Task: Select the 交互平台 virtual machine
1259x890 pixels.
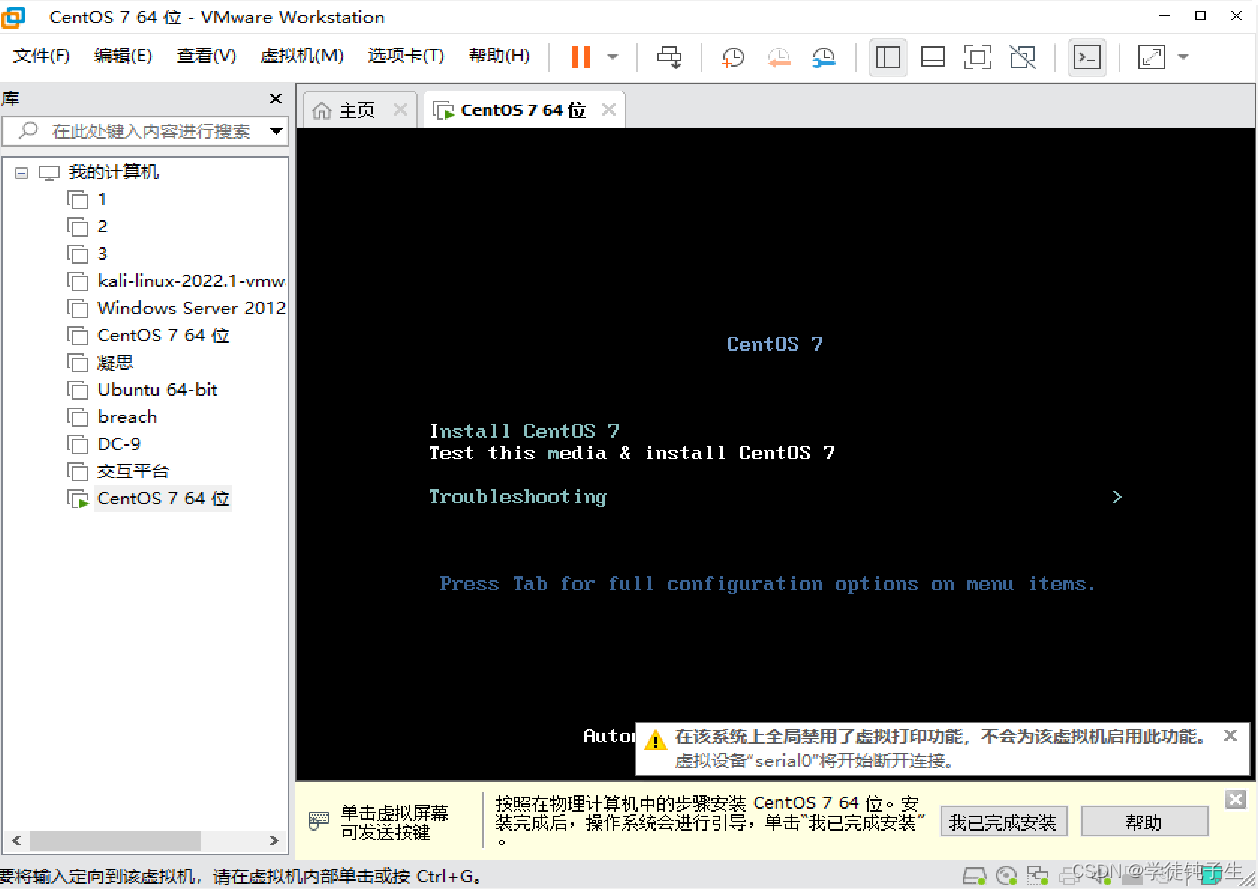Action: point(133,471)
